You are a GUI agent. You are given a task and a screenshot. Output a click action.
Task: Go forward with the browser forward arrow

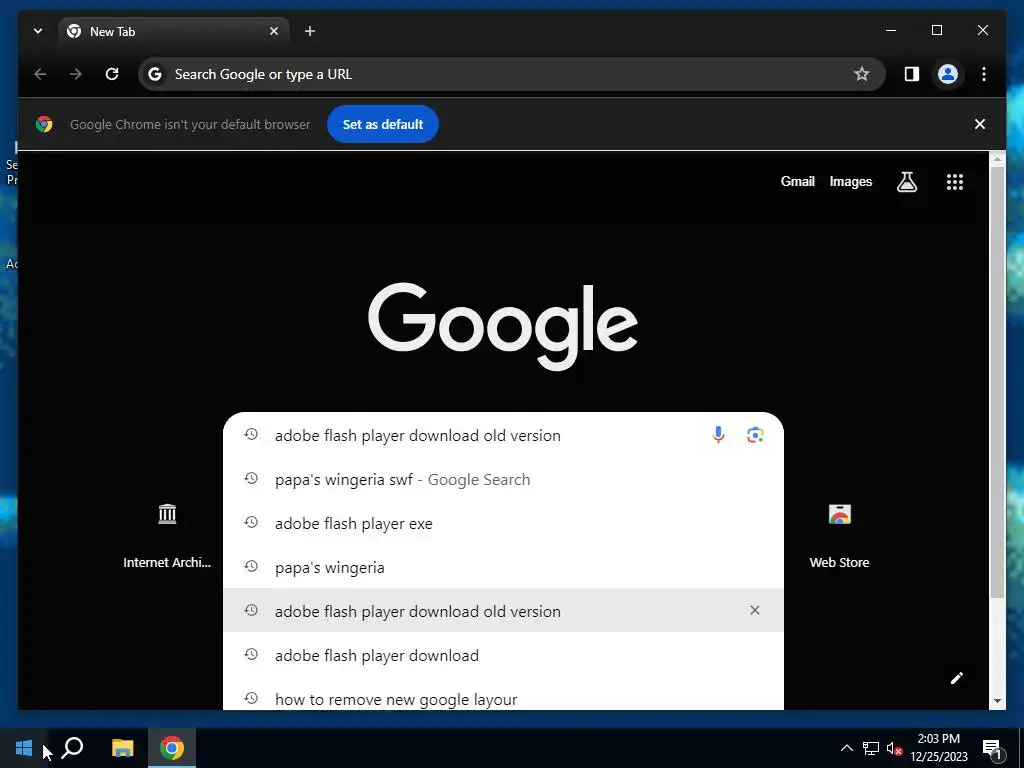(76, 74)
